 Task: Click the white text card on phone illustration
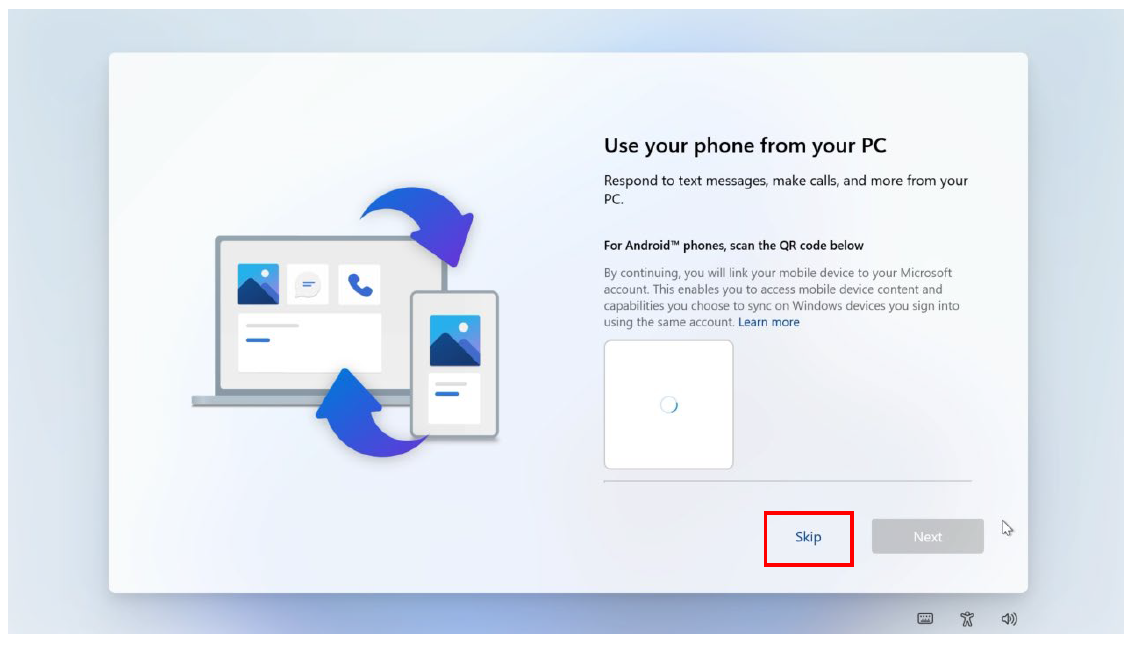tap(455, 398)
